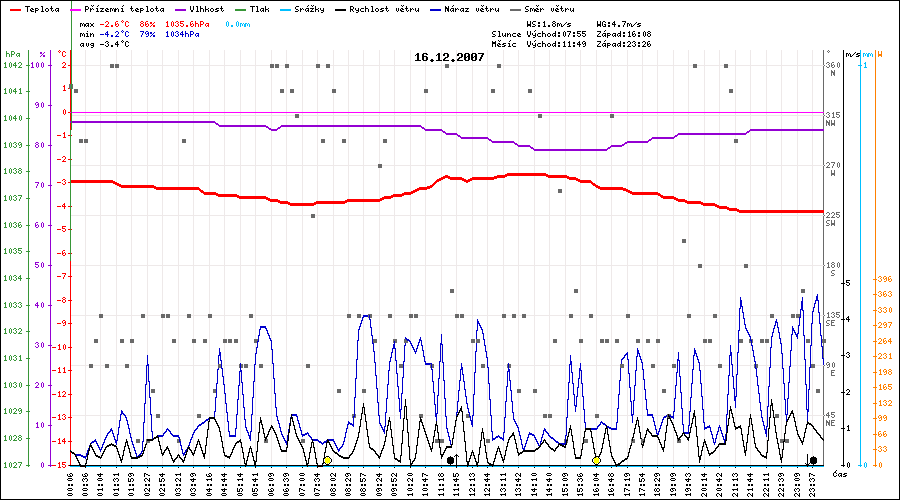Click the wind speed text WS:1.8m/s
The width and height of the screenshot is (900, 500).
(x=549, y=24)
